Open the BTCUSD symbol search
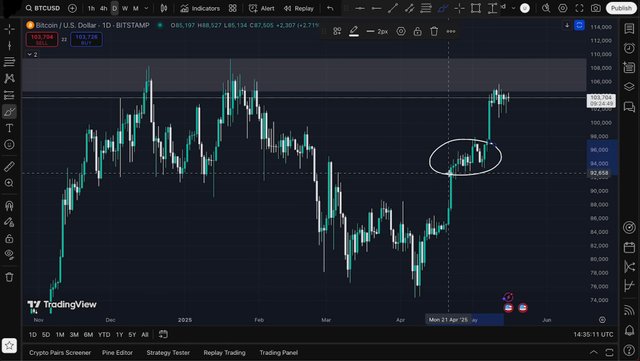This screenshot has width=640, height=361. (x=42, y=8)
